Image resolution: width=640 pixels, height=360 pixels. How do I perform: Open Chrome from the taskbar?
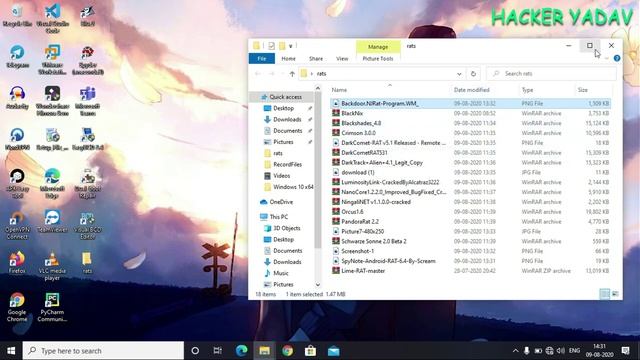(287, 351)
